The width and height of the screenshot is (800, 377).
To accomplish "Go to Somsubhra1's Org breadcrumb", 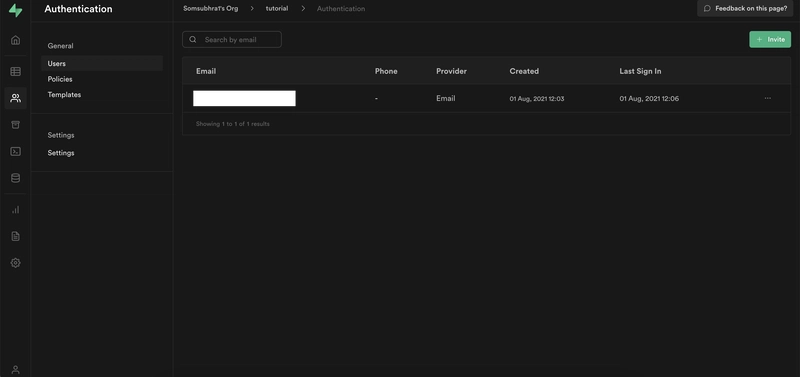I will tap(211, 9).
